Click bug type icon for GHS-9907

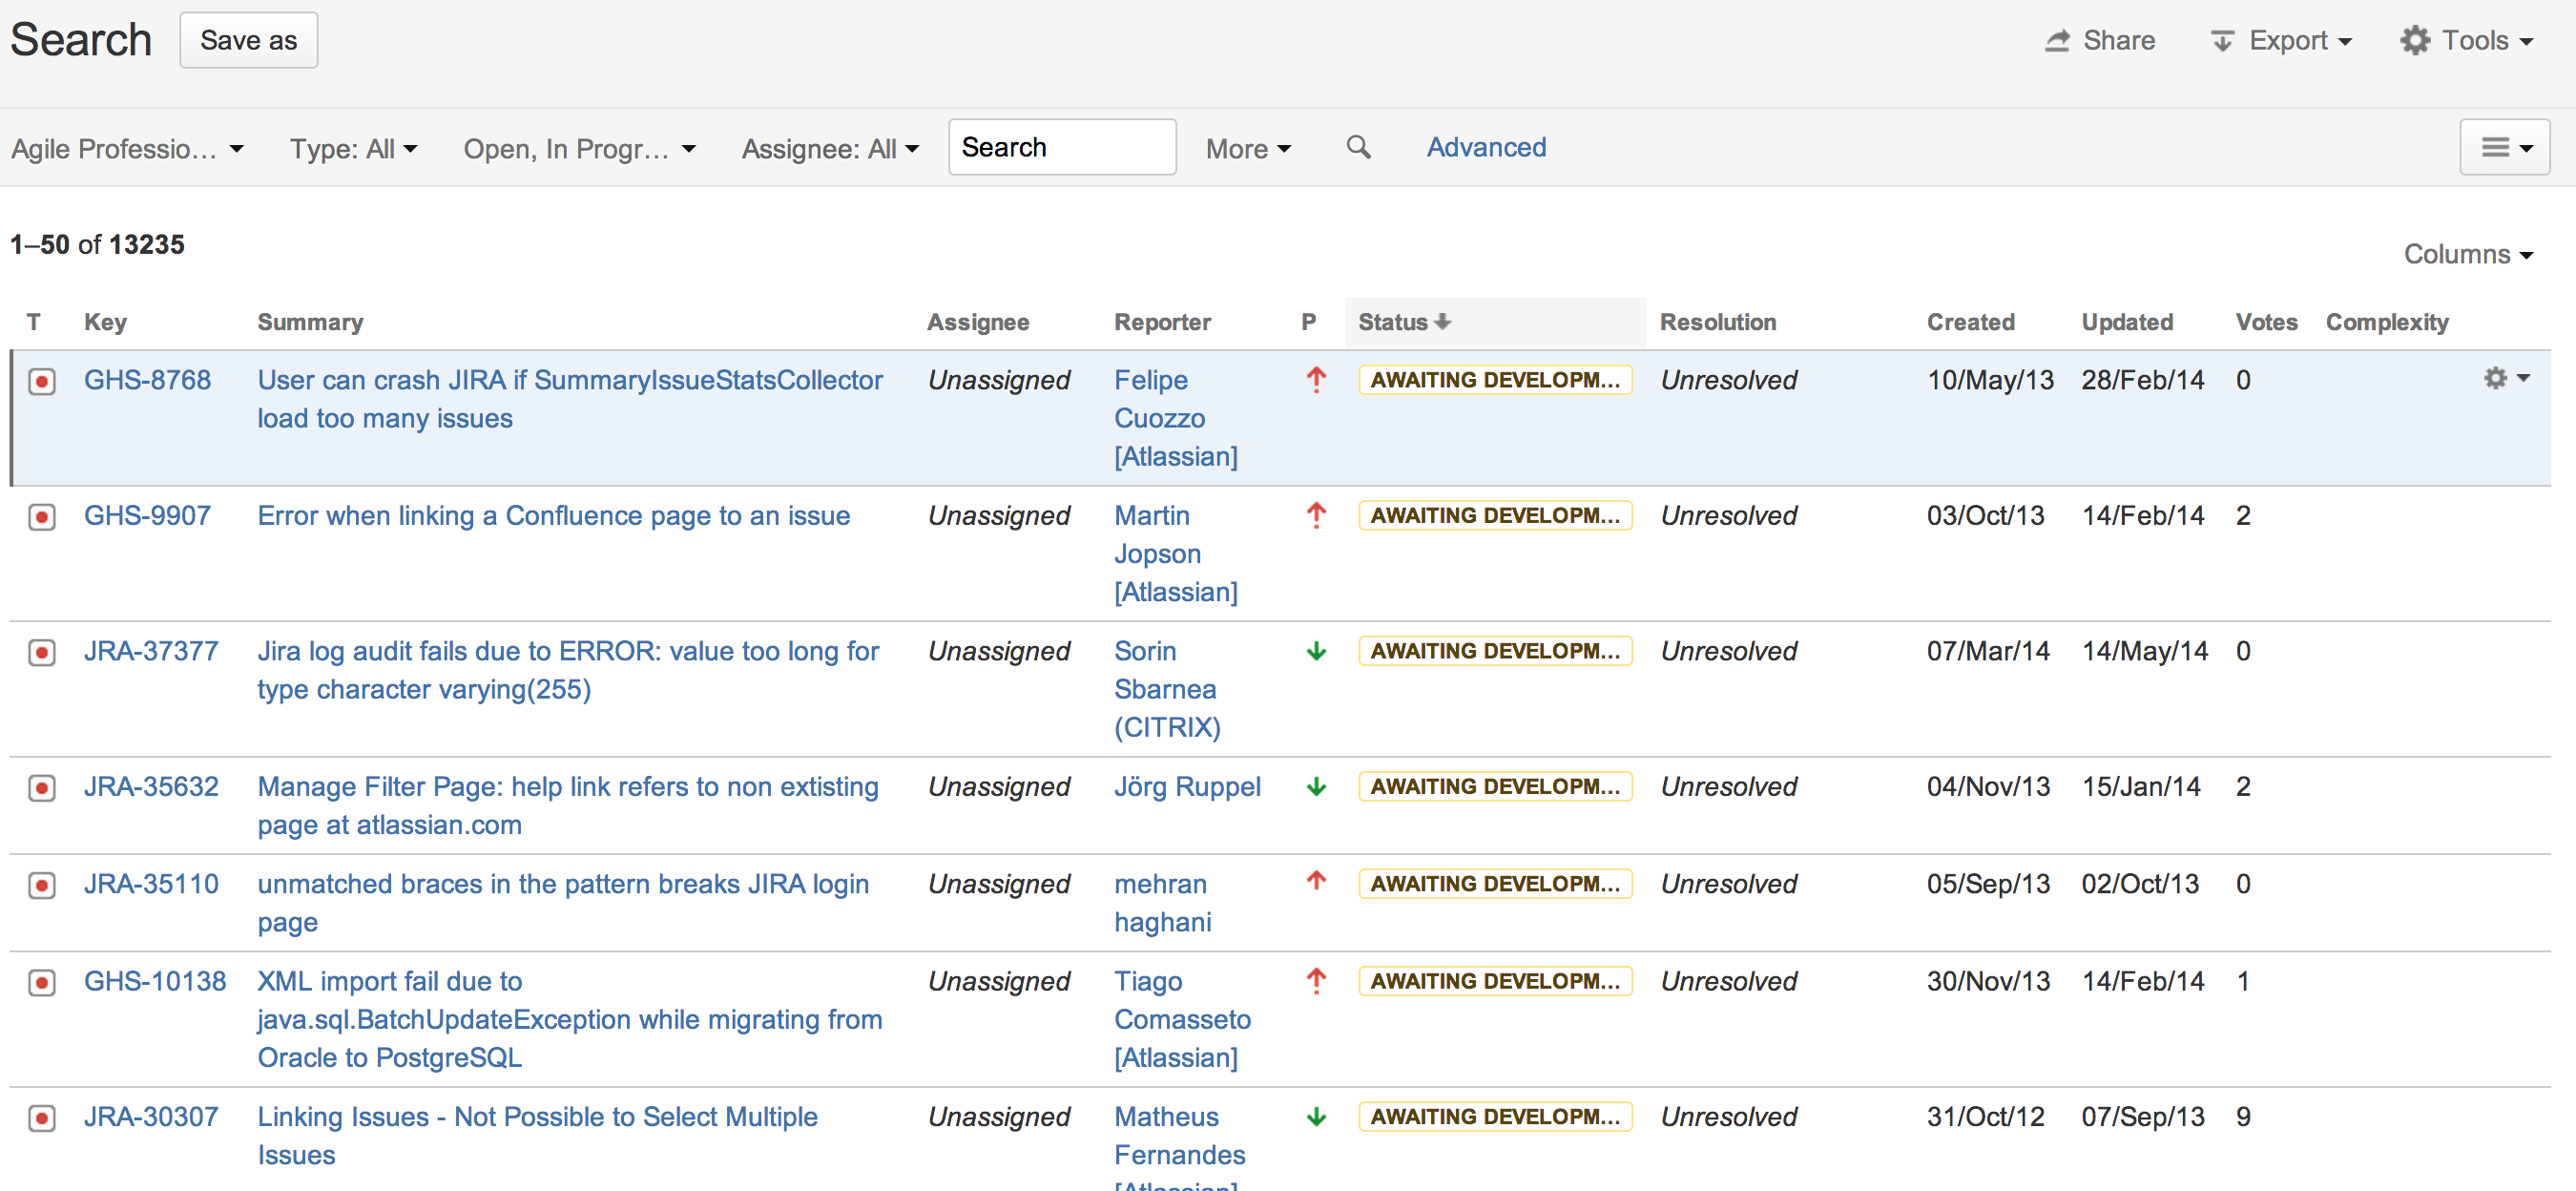click(42, 517)
